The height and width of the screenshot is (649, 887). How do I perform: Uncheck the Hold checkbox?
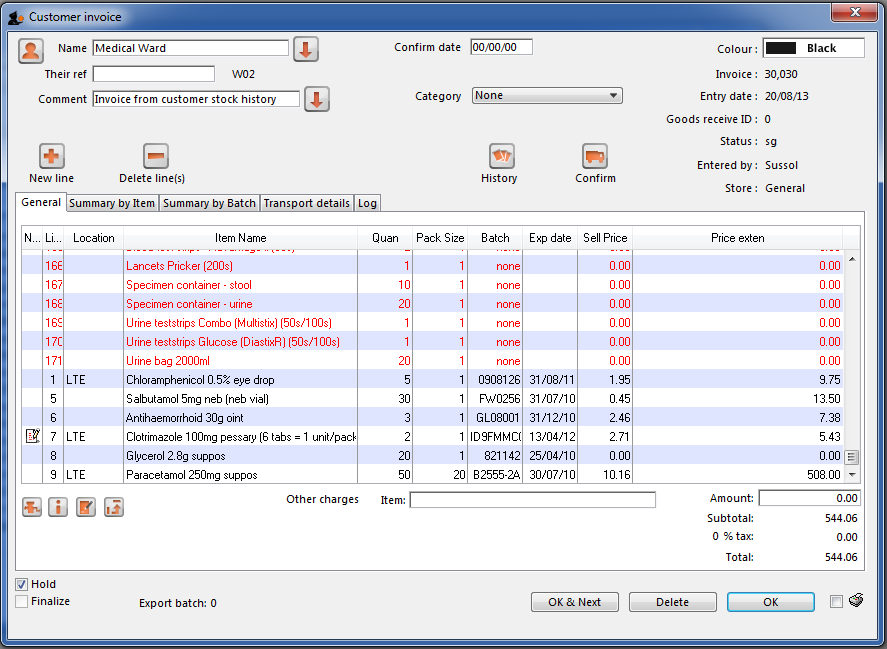pos(22,584)
